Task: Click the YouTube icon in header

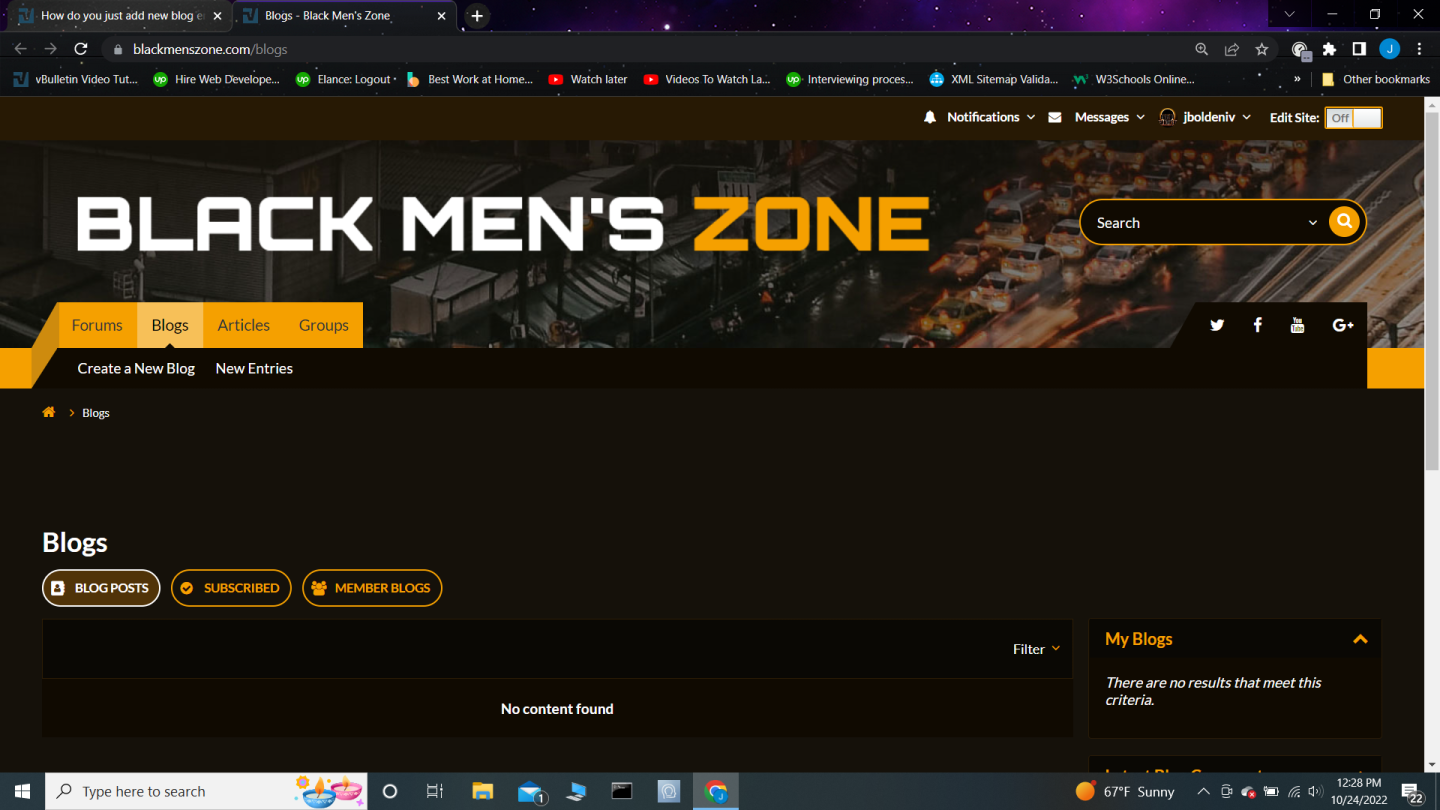Action: click(x=1297, y=325)
